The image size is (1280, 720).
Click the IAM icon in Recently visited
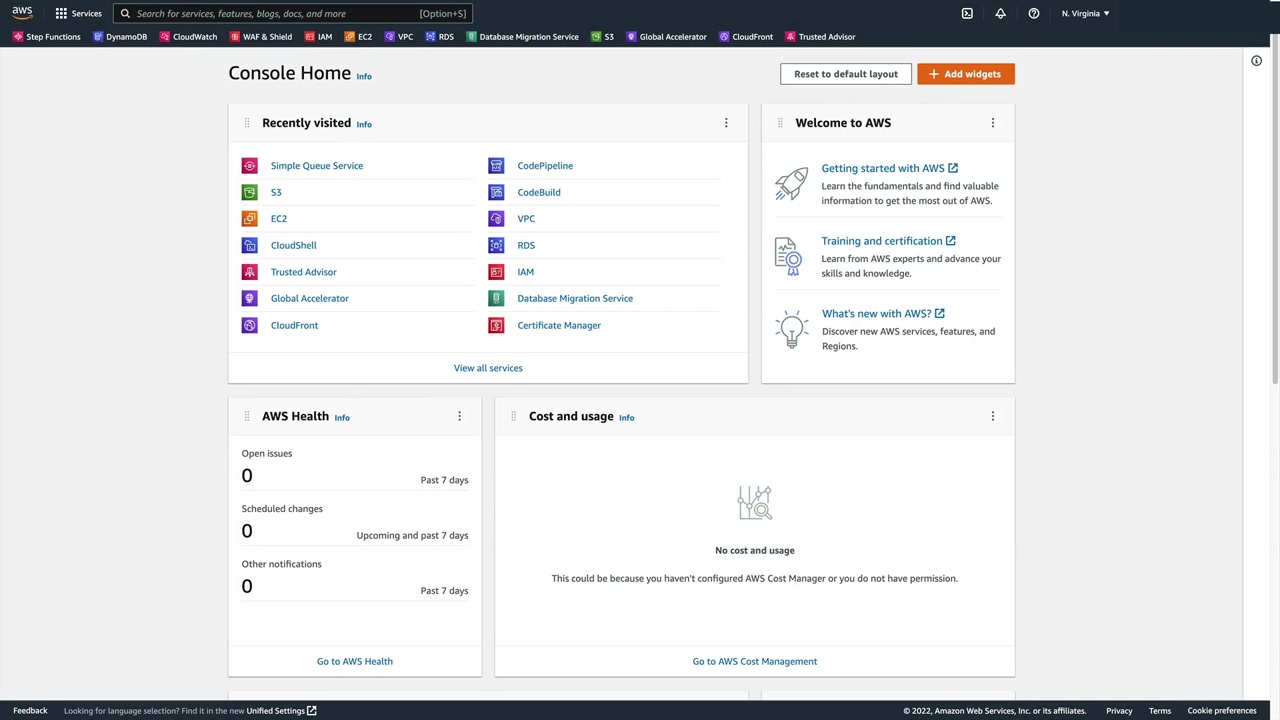(x=496, y=272)
